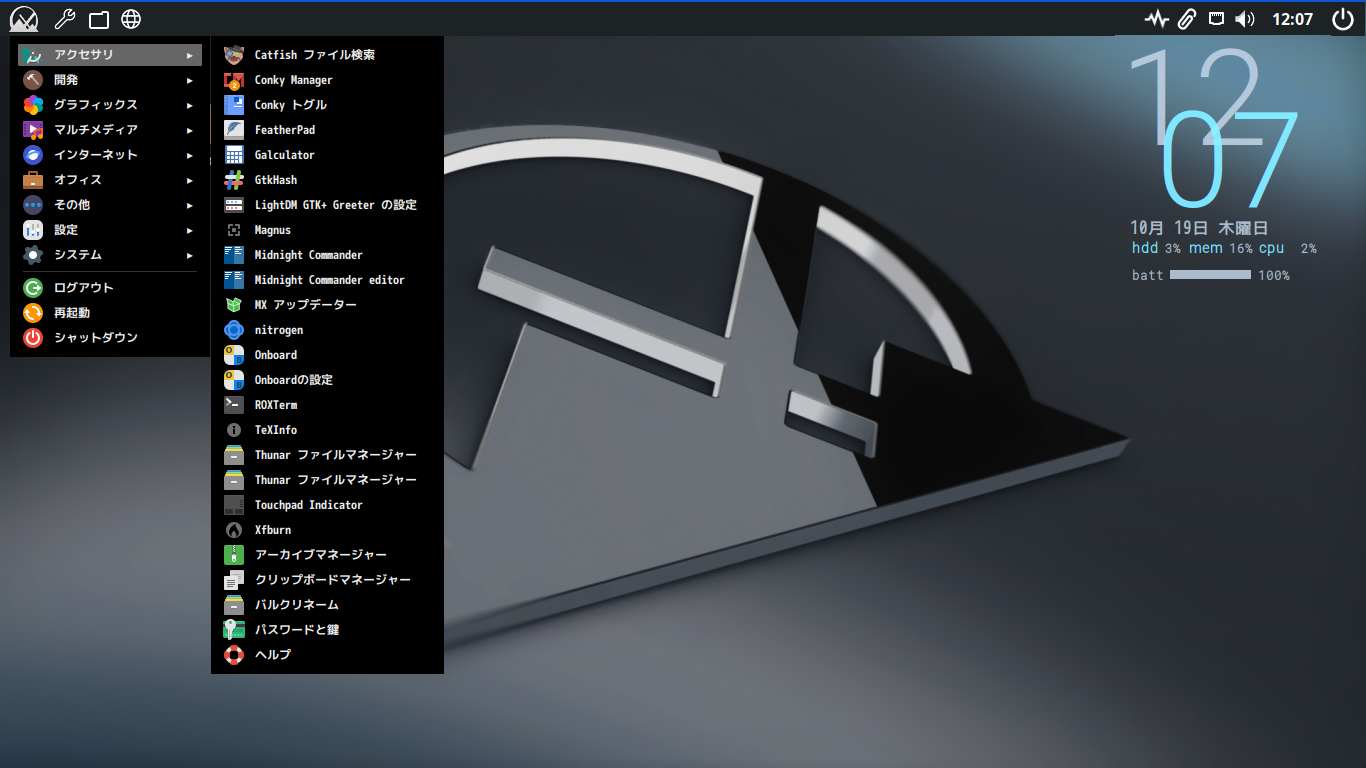The image size is (1366, 768).
Task: Click the GtkHash hash icon
Action: tap(234, 180)
